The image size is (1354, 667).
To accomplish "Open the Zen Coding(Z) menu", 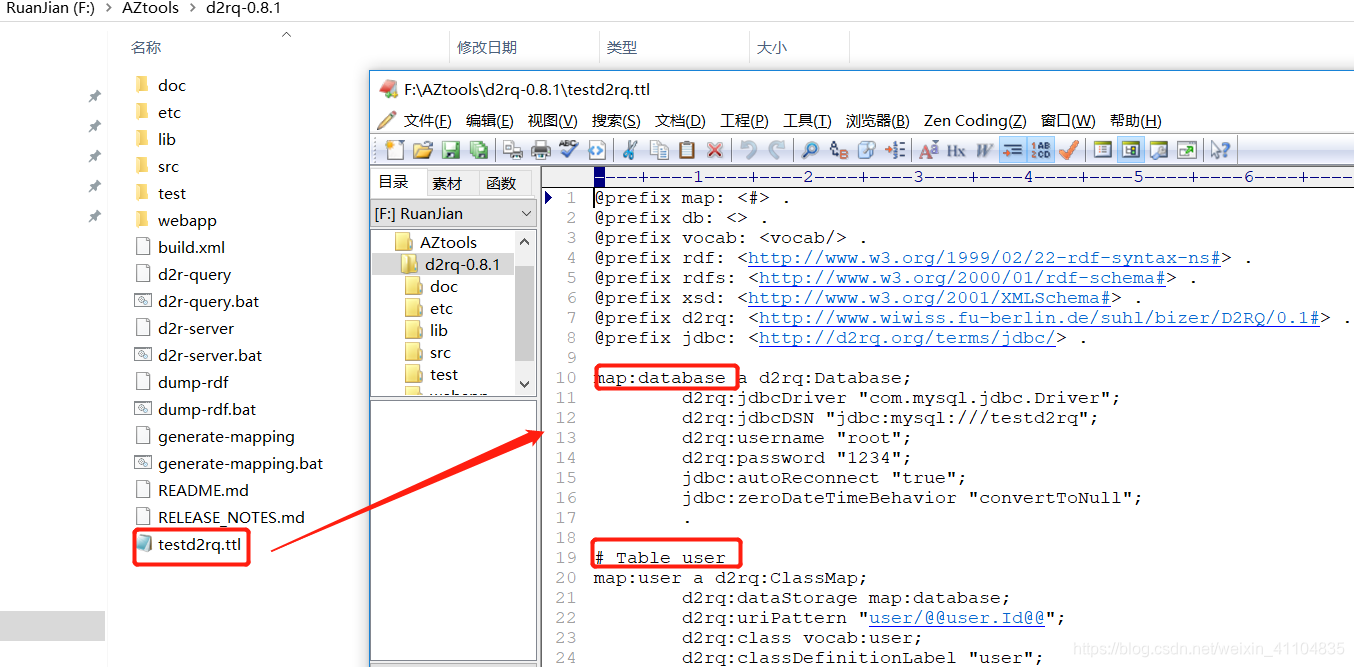I will click(x=975, y=121).
